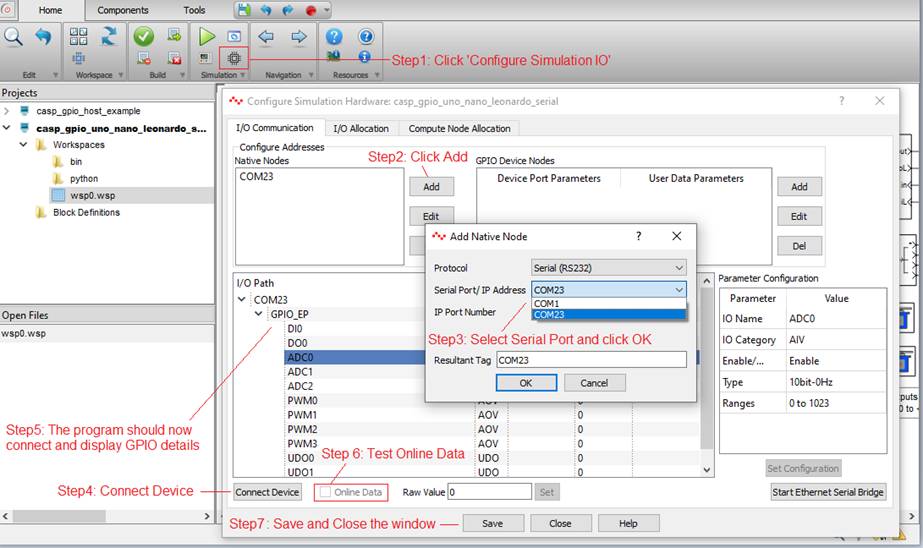This screenshot has width=923, height=548.
Task: Click the navigate back arrow icon
Action: pos(266,36)
